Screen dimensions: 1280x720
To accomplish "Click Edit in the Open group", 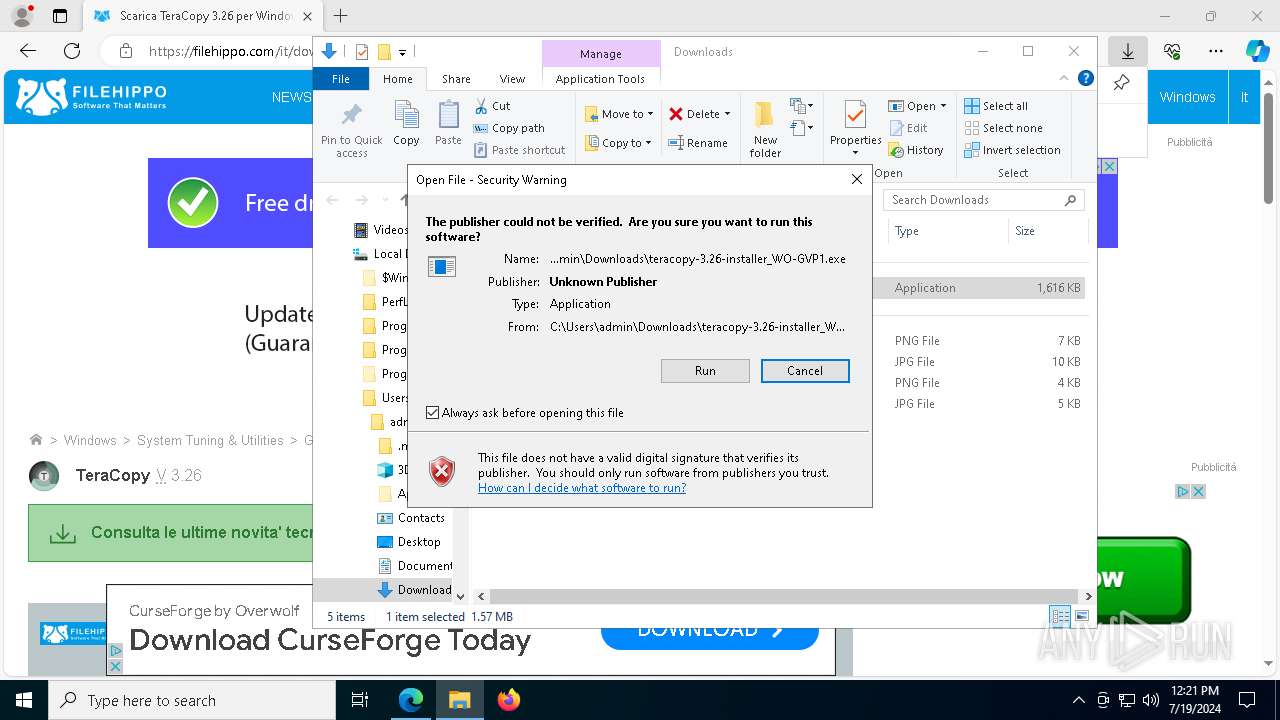I will 908,128.
